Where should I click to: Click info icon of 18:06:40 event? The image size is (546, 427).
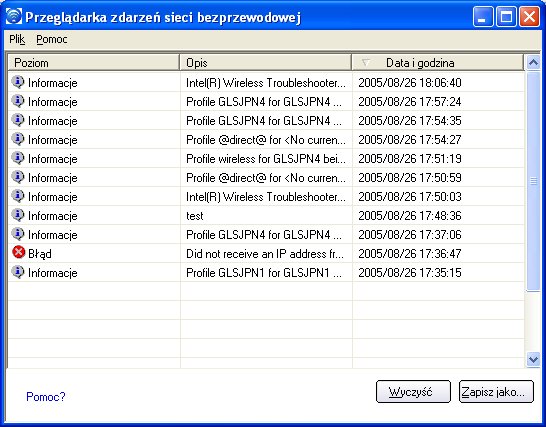tap(18, 82)
